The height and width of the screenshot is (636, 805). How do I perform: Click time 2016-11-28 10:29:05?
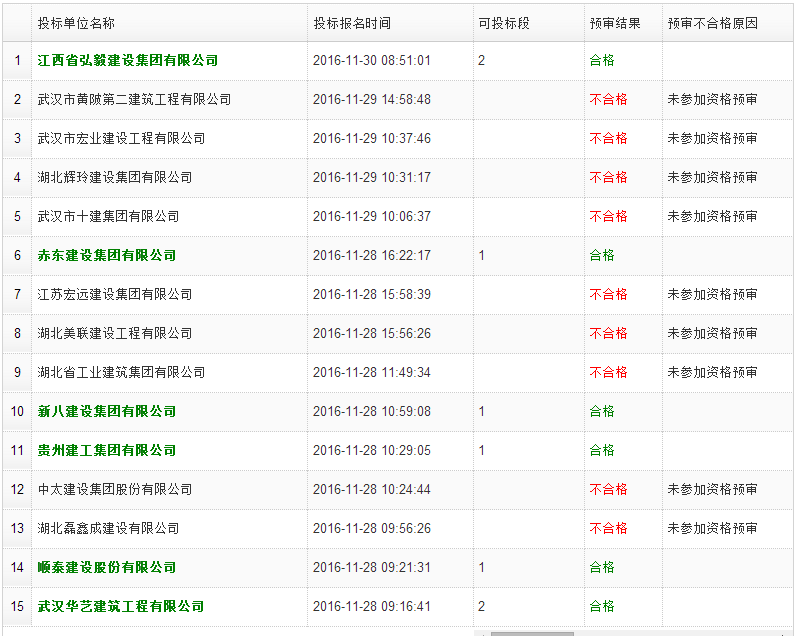[x=372, y=451]
